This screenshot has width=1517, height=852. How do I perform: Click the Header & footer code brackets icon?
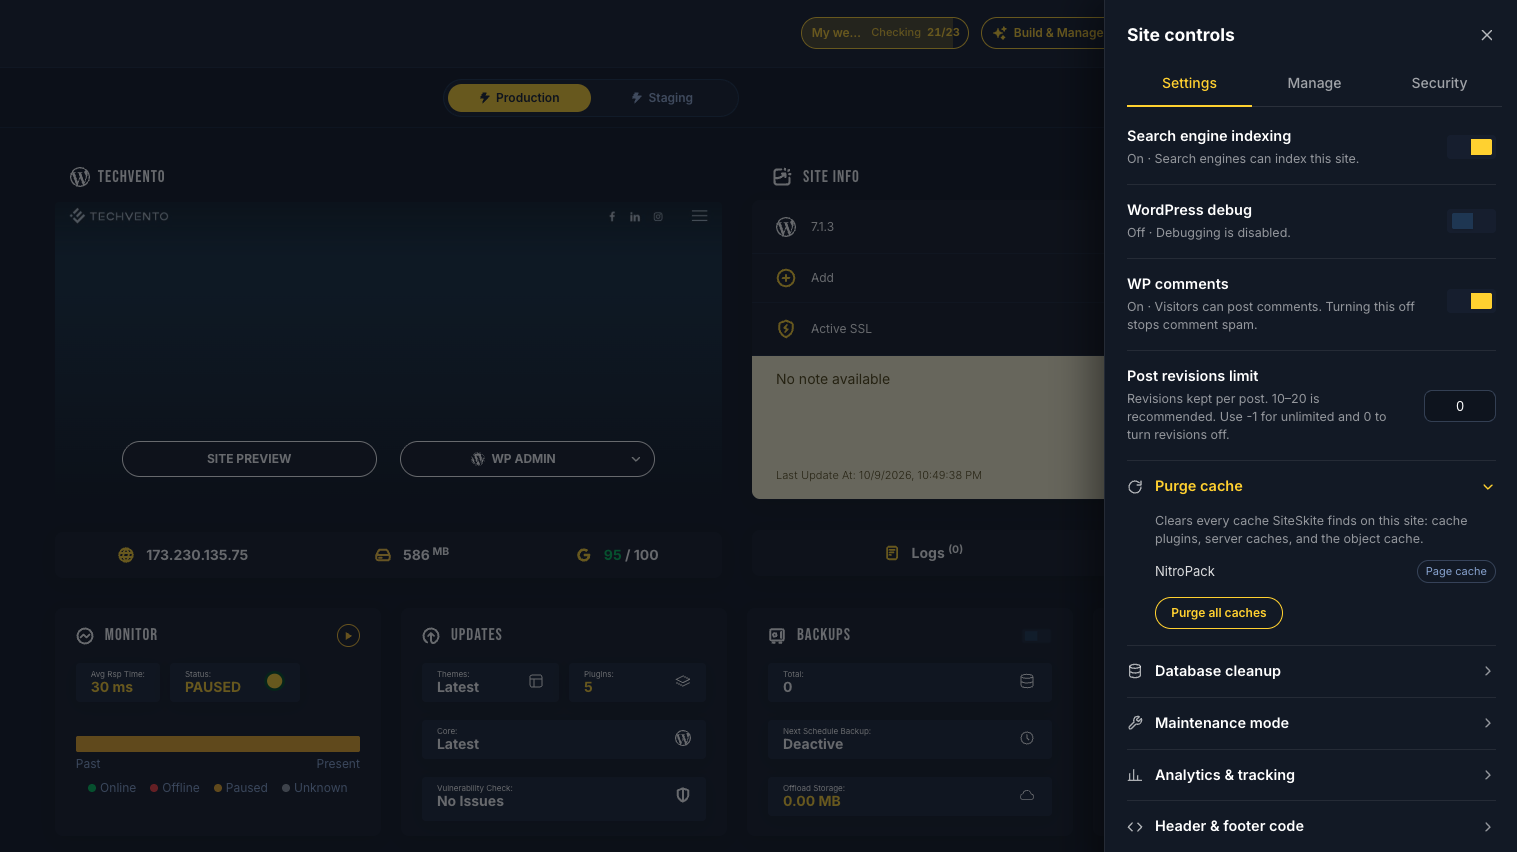pos(1135,827)
